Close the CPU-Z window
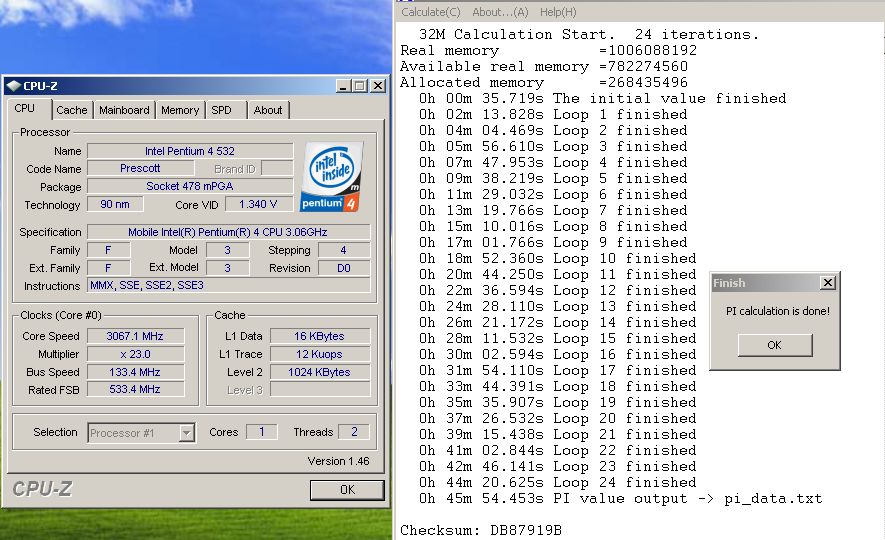885x540 pixels. (x=378, y=86)
